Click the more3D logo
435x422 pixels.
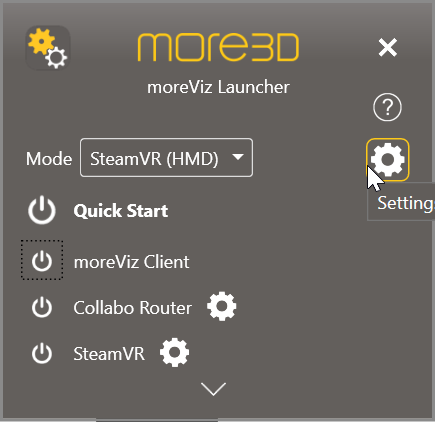tap(218, 47)
